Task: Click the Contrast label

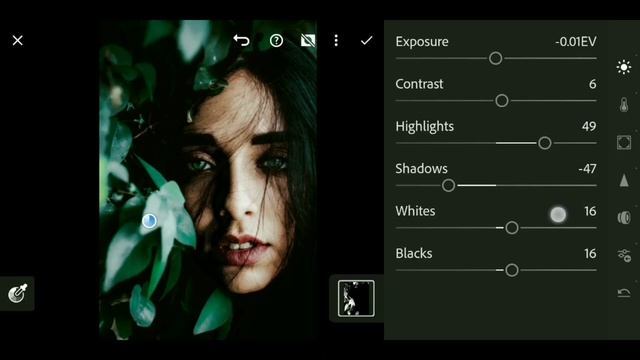Action: (419, 84)
